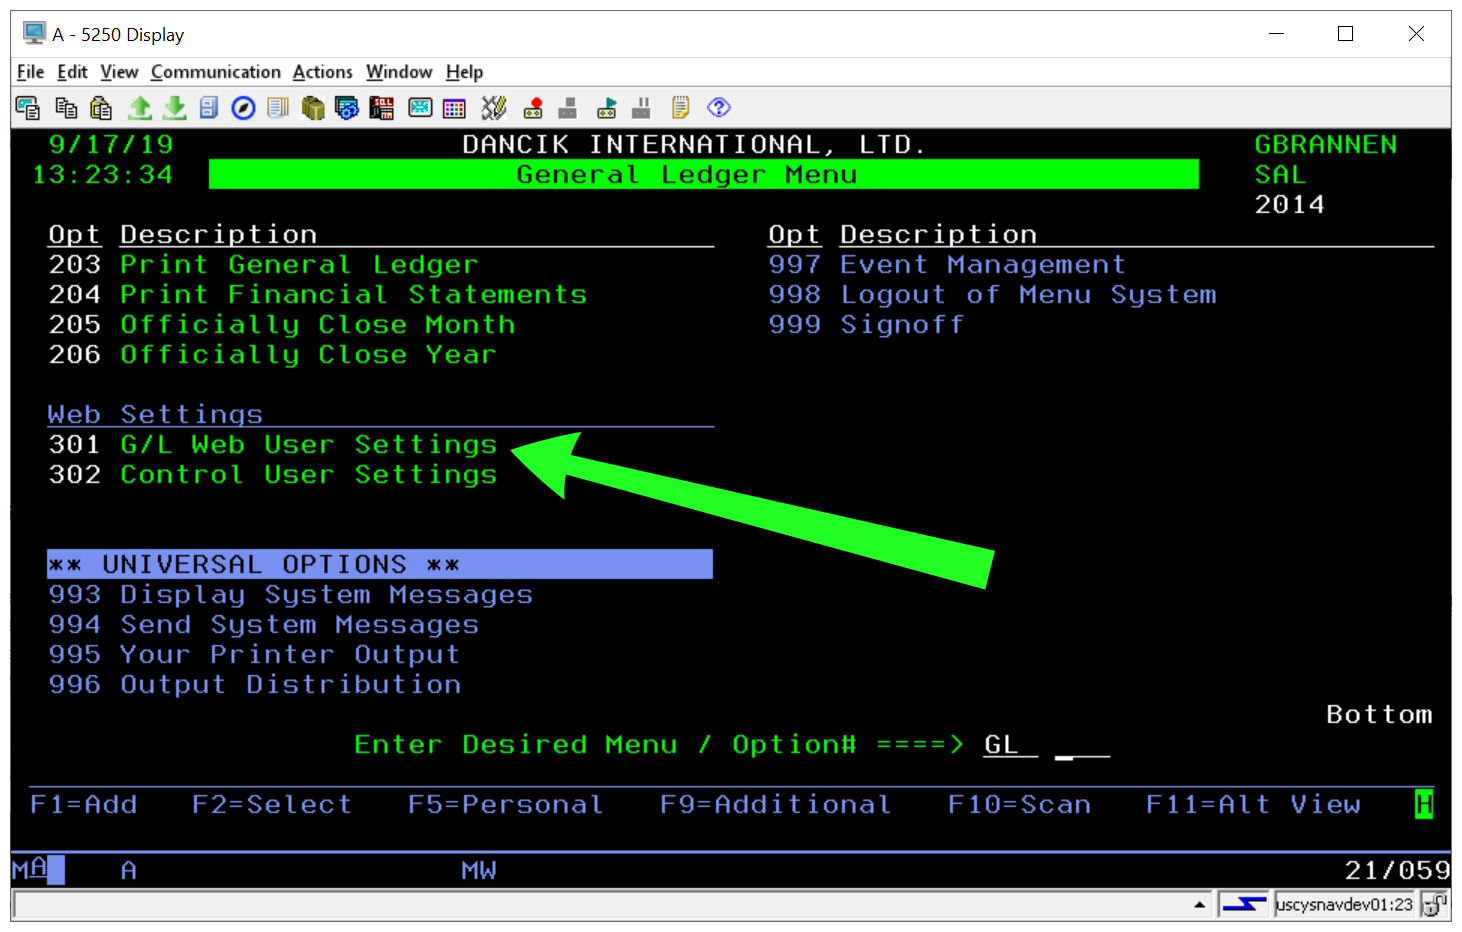The width and height of the screenshot is (1462, 932).
Task: Click the blue compass toolbar icon
Action: (243, 108)
